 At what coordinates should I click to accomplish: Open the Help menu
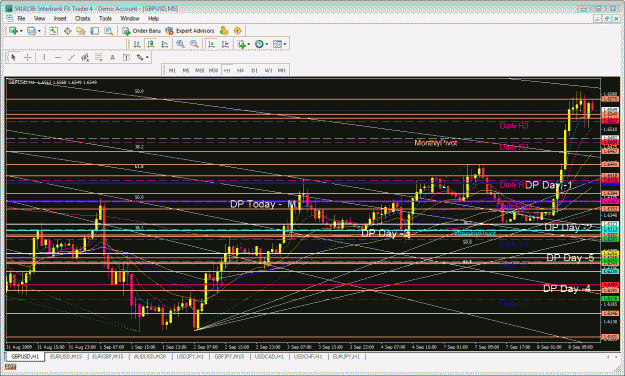[x=153, y=18]
